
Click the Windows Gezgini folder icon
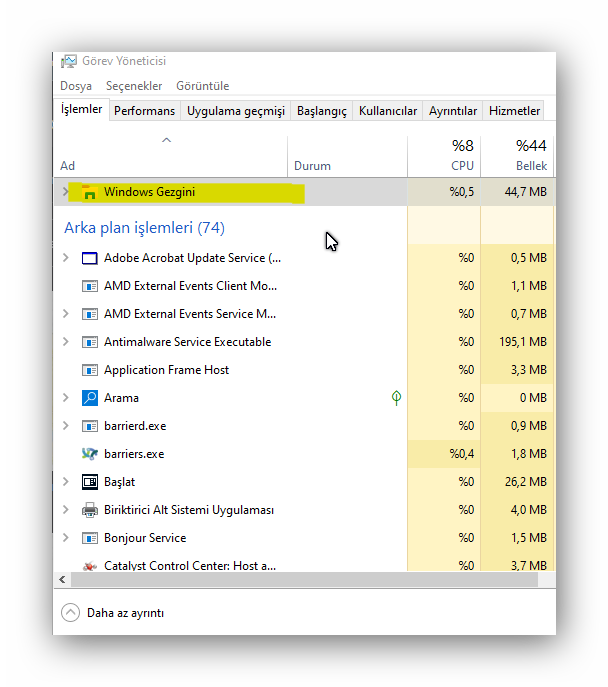point(89,192)
